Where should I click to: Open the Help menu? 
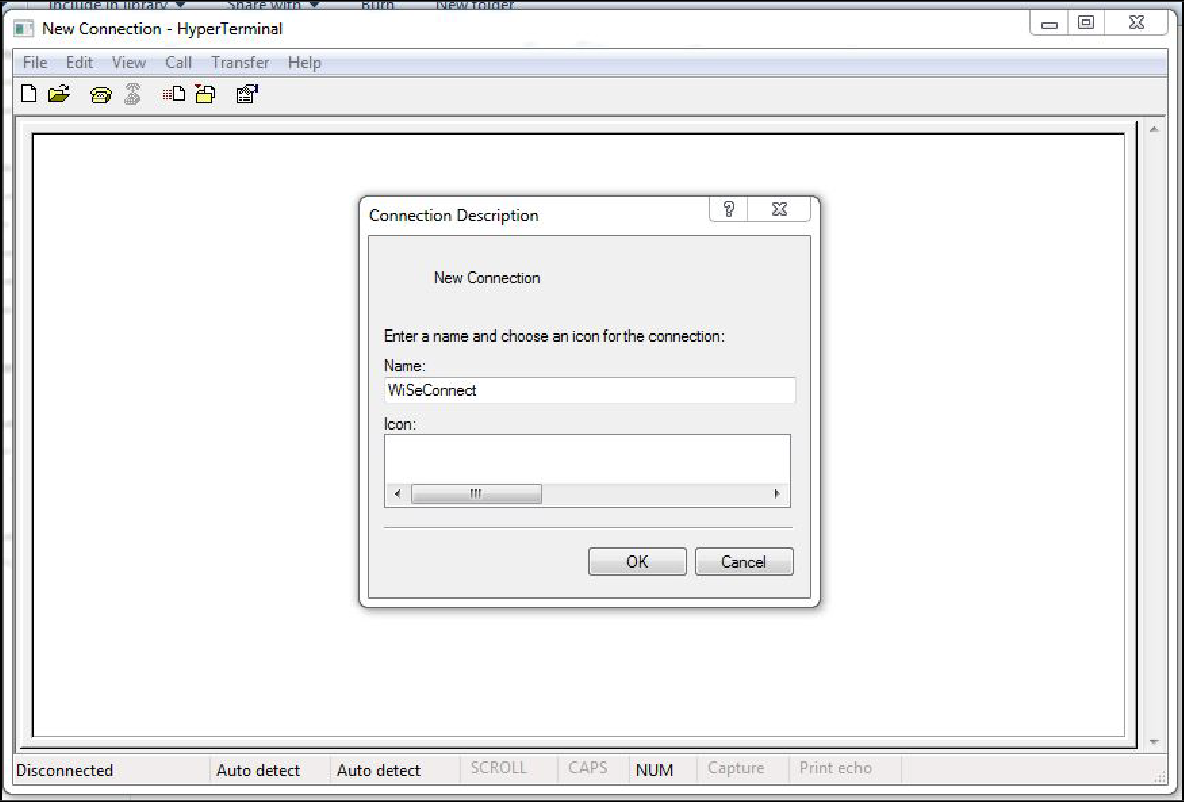tap(304, 62)
